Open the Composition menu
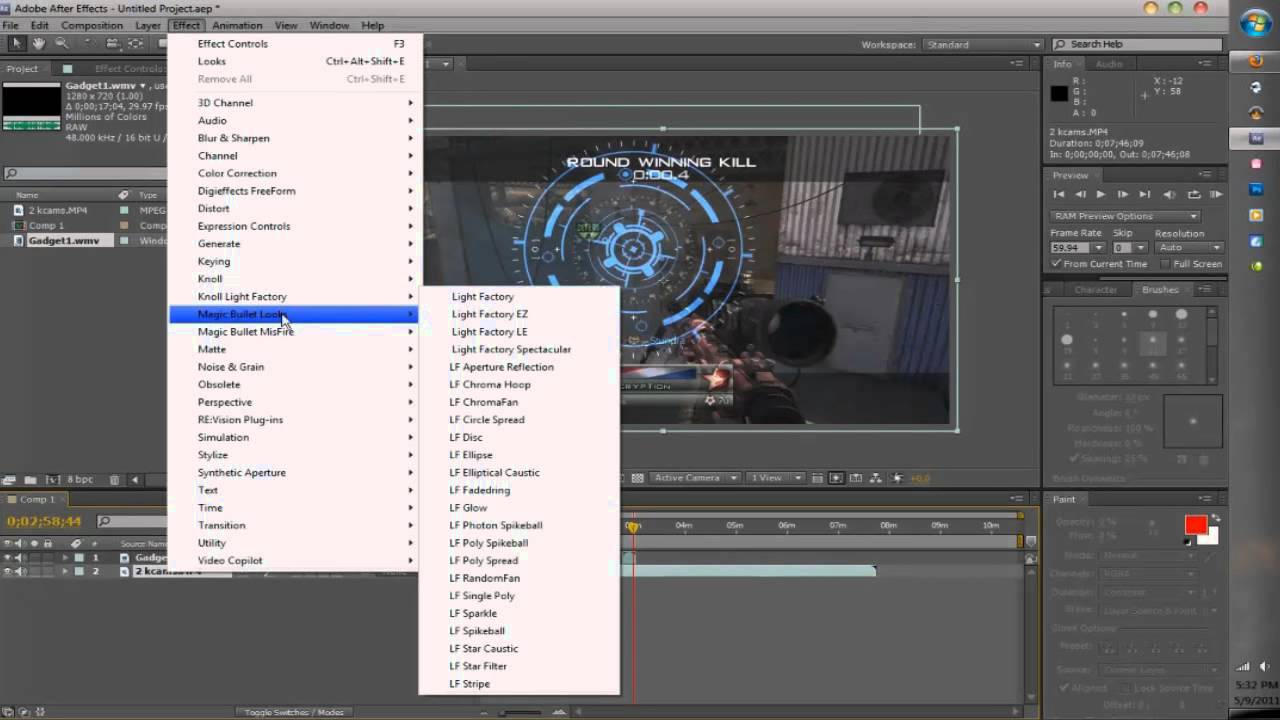The image size is (1280, 720). tap(92, 25)
